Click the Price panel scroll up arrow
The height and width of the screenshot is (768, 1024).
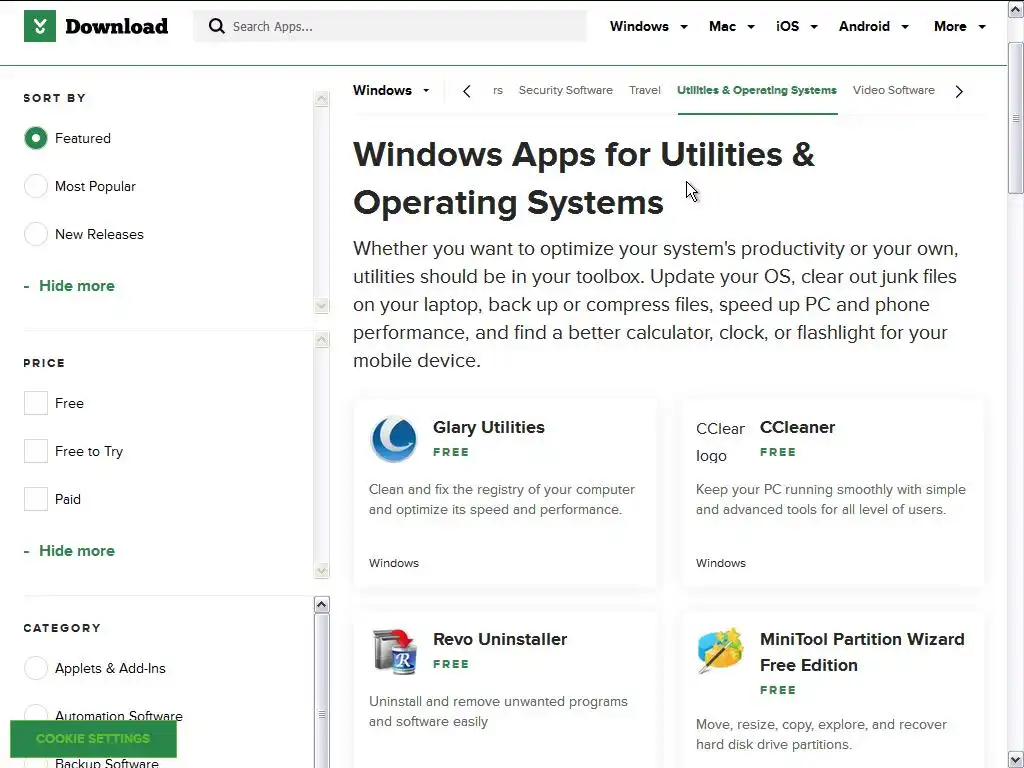pos(321,340)
